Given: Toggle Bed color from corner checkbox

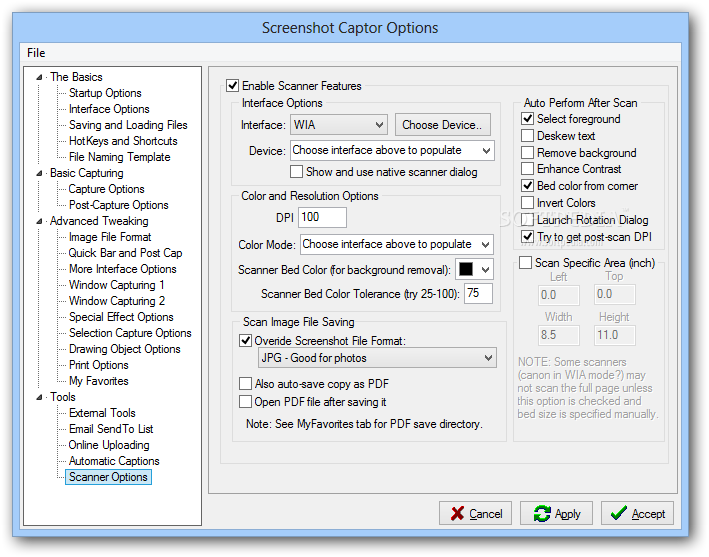Looking at the screenshot, I should tap(527, 185).
